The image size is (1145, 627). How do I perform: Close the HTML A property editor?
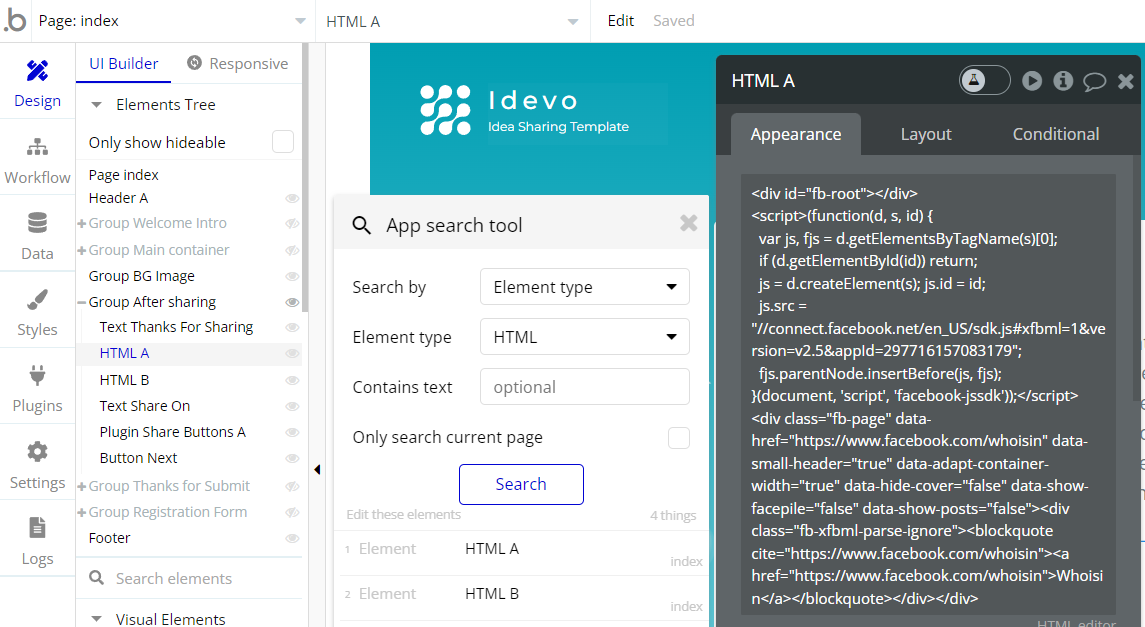pos(1125,81)
